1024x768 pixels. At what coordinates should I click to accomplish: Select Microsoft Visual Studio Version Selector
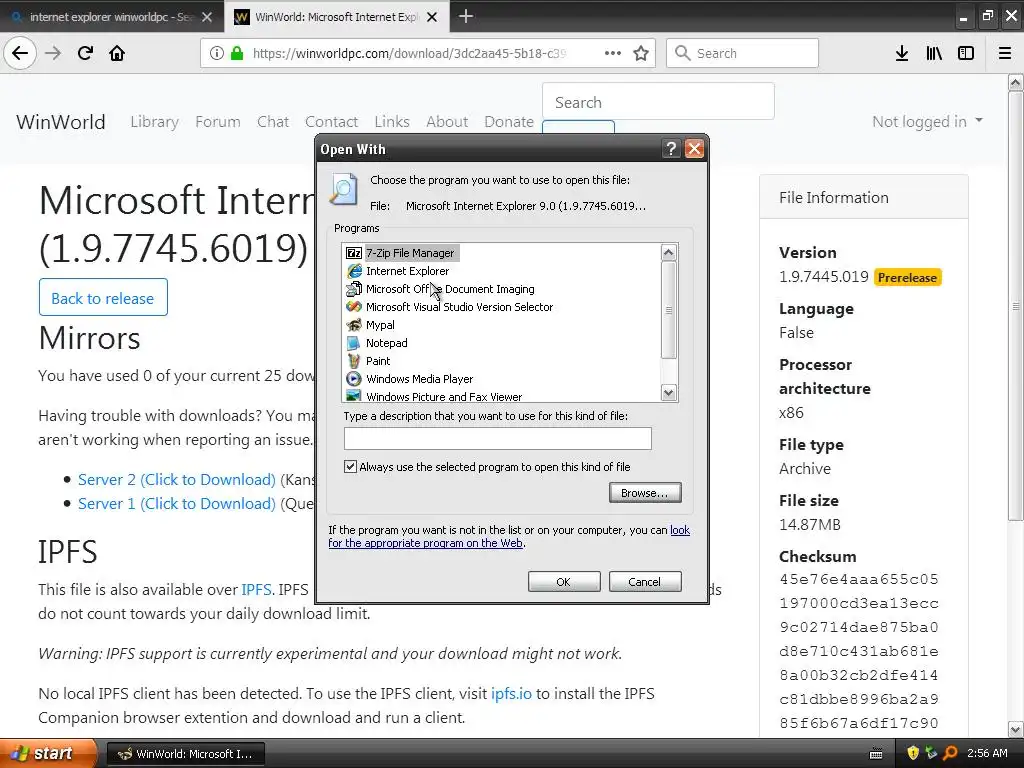[459, 306]
